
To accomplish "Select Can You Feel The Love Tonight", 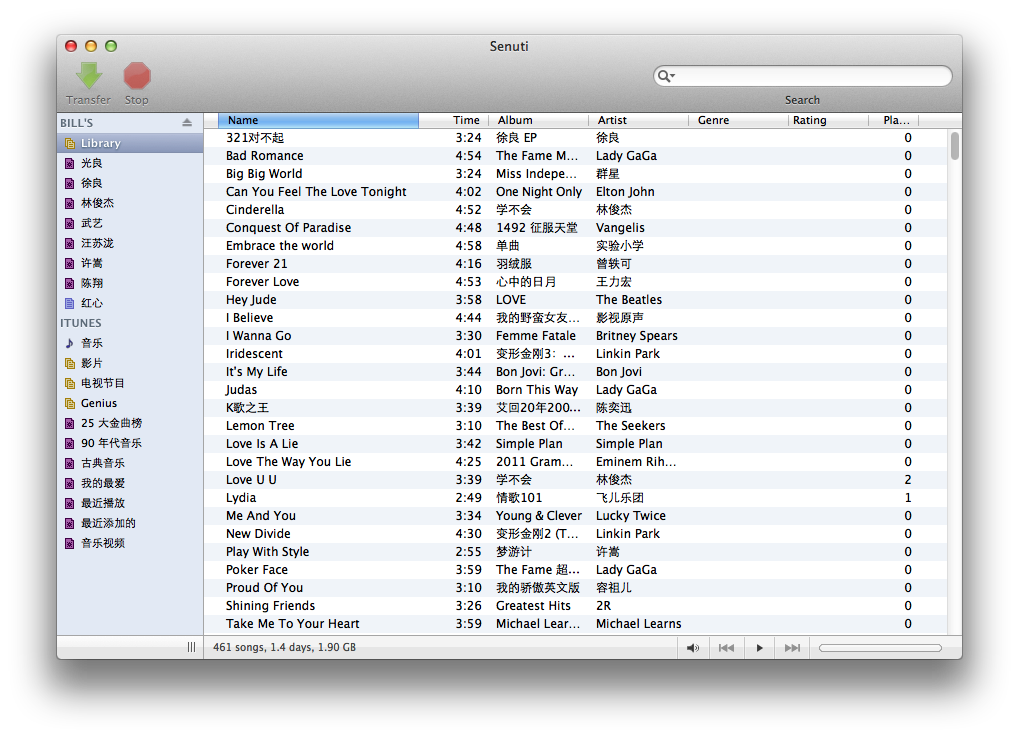I will (575, 192).
